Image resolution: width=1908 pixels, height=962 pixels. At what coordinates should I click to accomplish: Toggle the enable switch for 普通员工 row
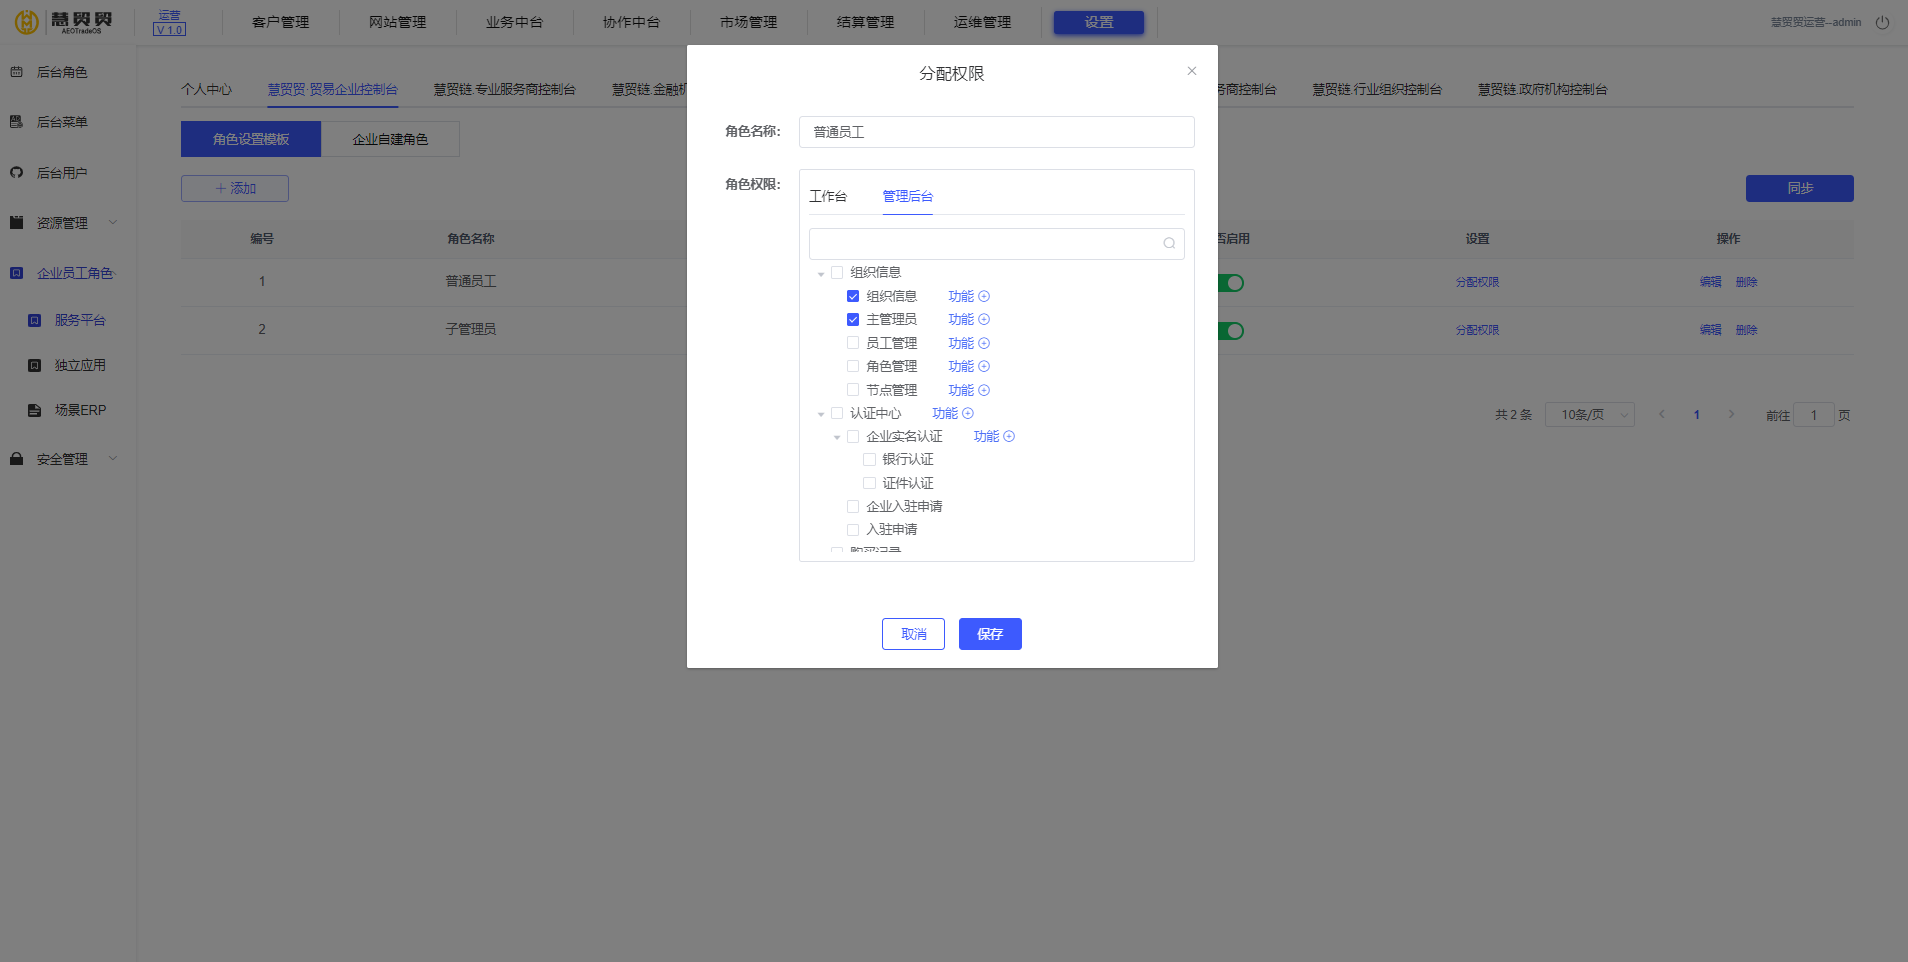pyautogui.click(x=1231, y=283)
